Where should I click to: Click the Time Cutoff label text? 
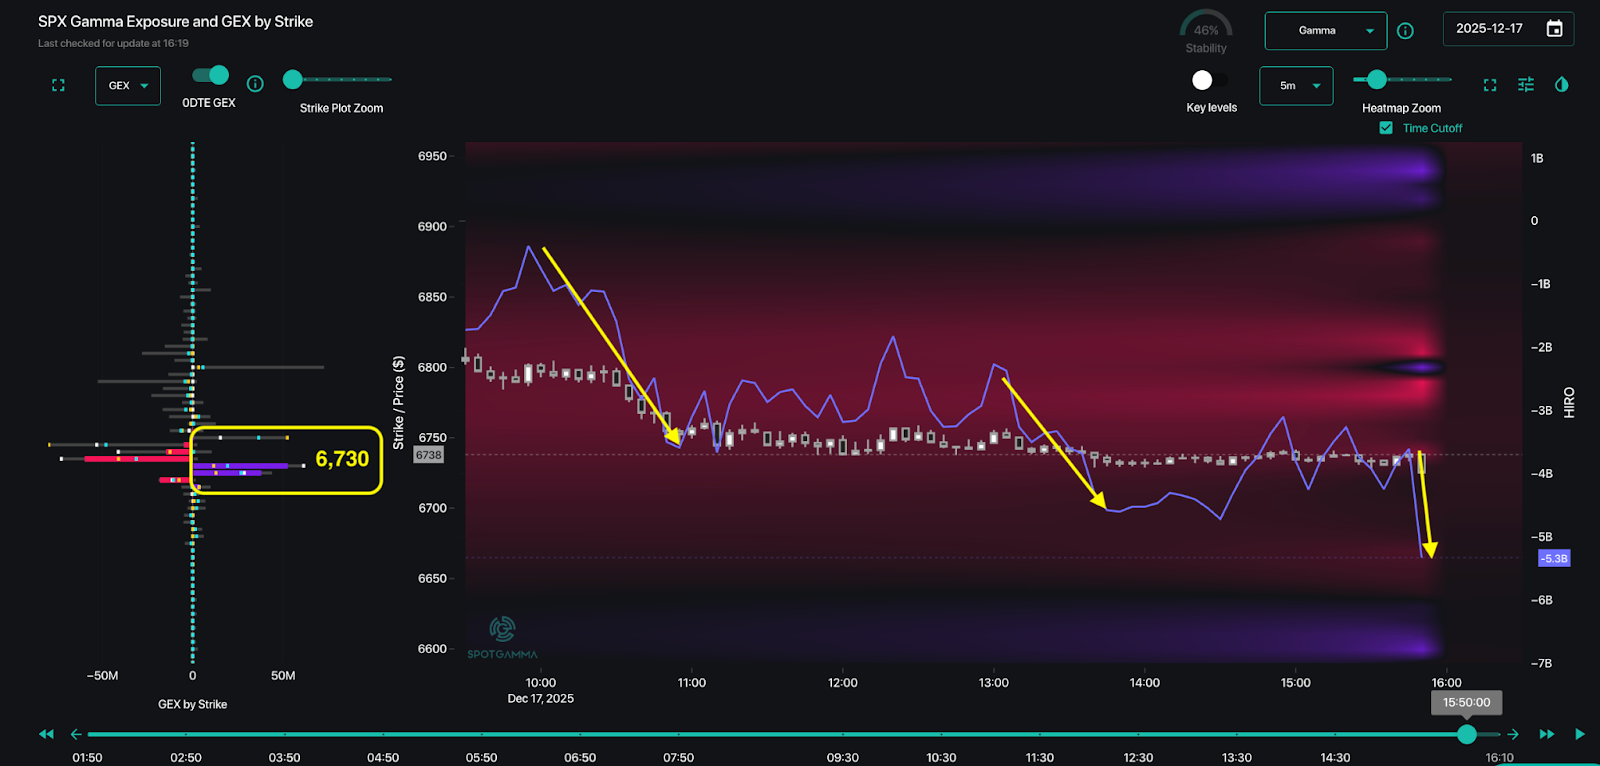(1432, 128)
